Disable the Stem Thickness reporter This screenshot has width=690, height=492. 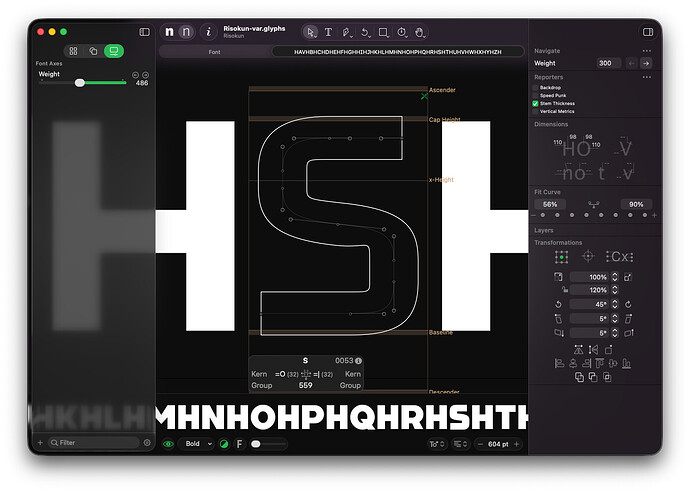pos(536,103)
